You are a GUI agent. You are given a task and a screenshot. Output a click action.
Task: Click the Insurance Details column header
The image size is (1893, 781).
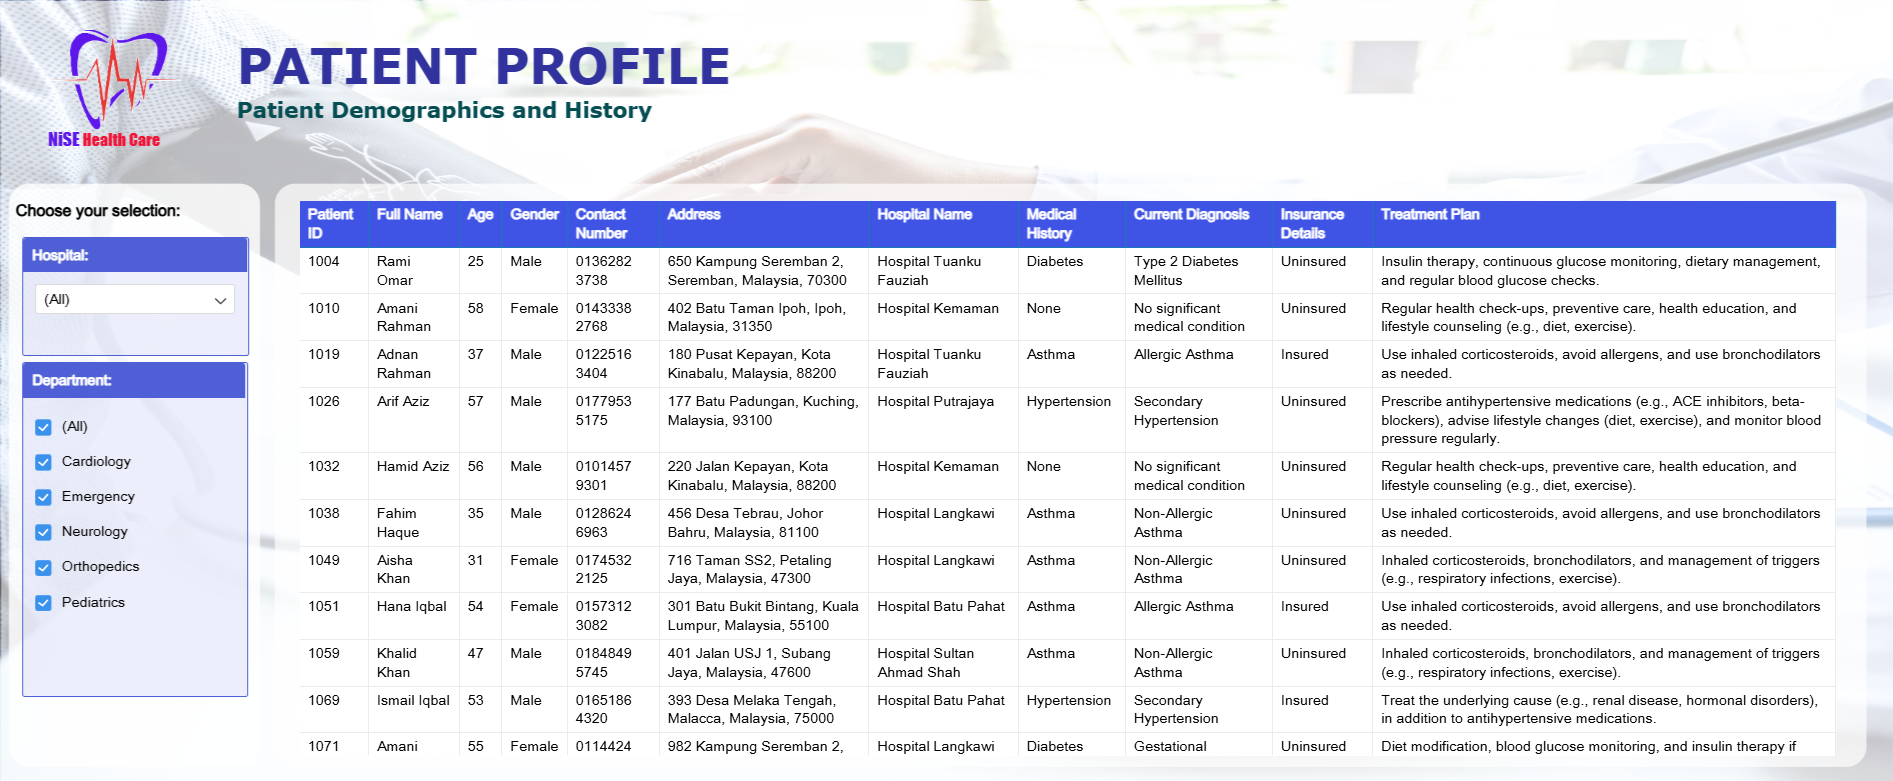tap(1311, 224)
